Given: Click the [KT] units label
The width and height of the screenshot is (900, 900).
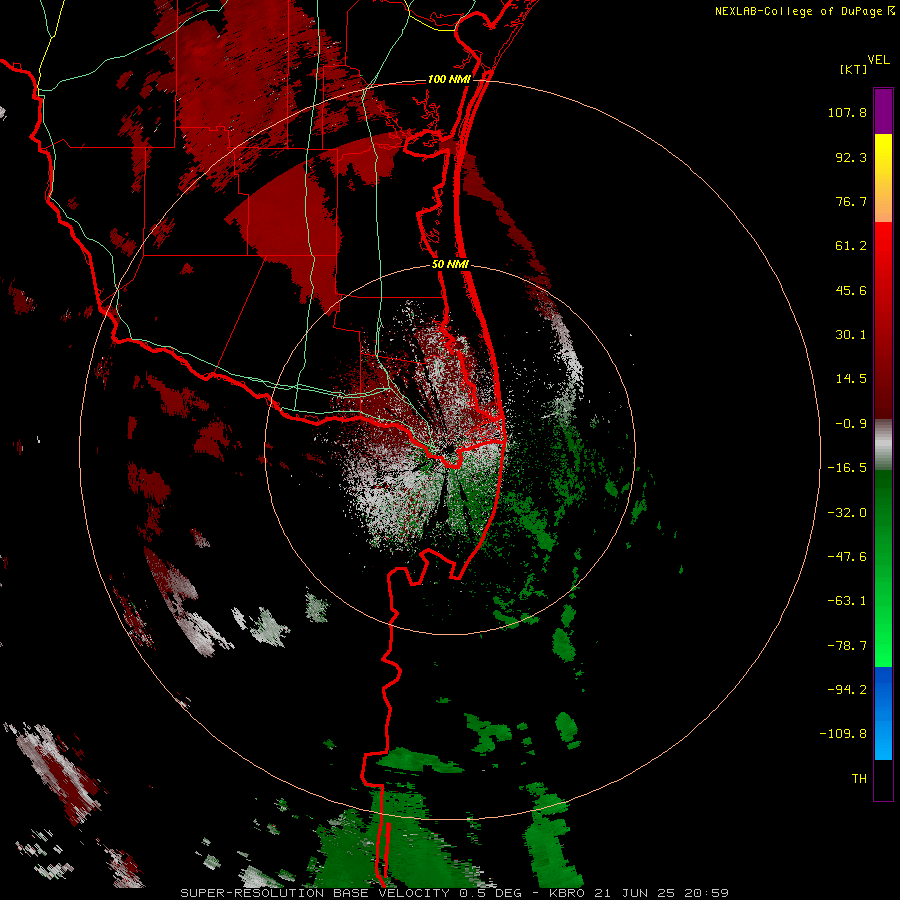Looking at the screenshot, I should pos(854,69).
